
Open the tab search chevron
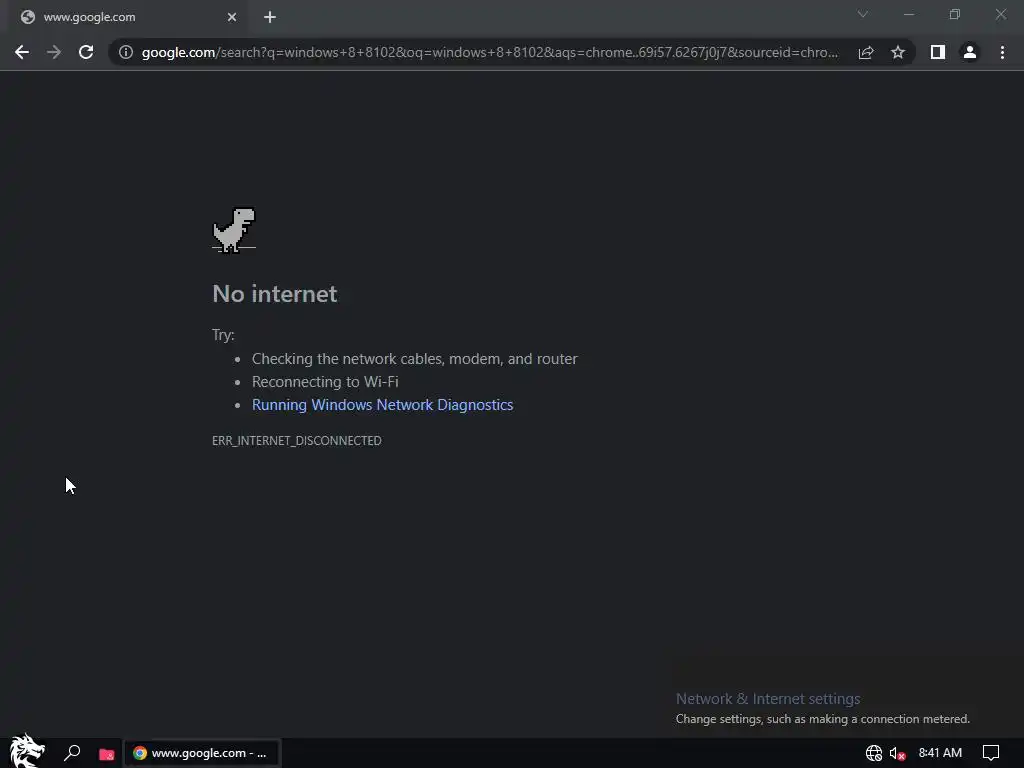point(863,14)
